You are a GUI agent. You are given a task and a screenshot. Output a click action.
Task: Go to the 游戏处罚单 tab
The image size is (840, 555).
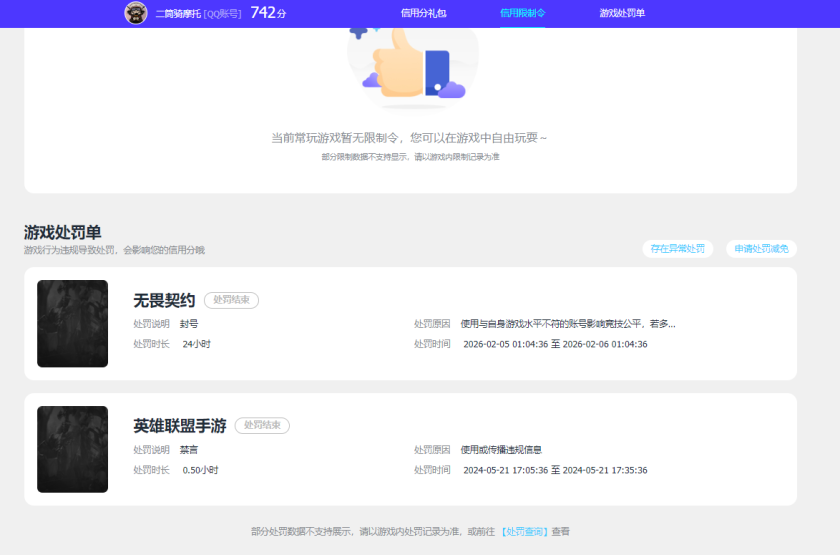tap(622, 13)
